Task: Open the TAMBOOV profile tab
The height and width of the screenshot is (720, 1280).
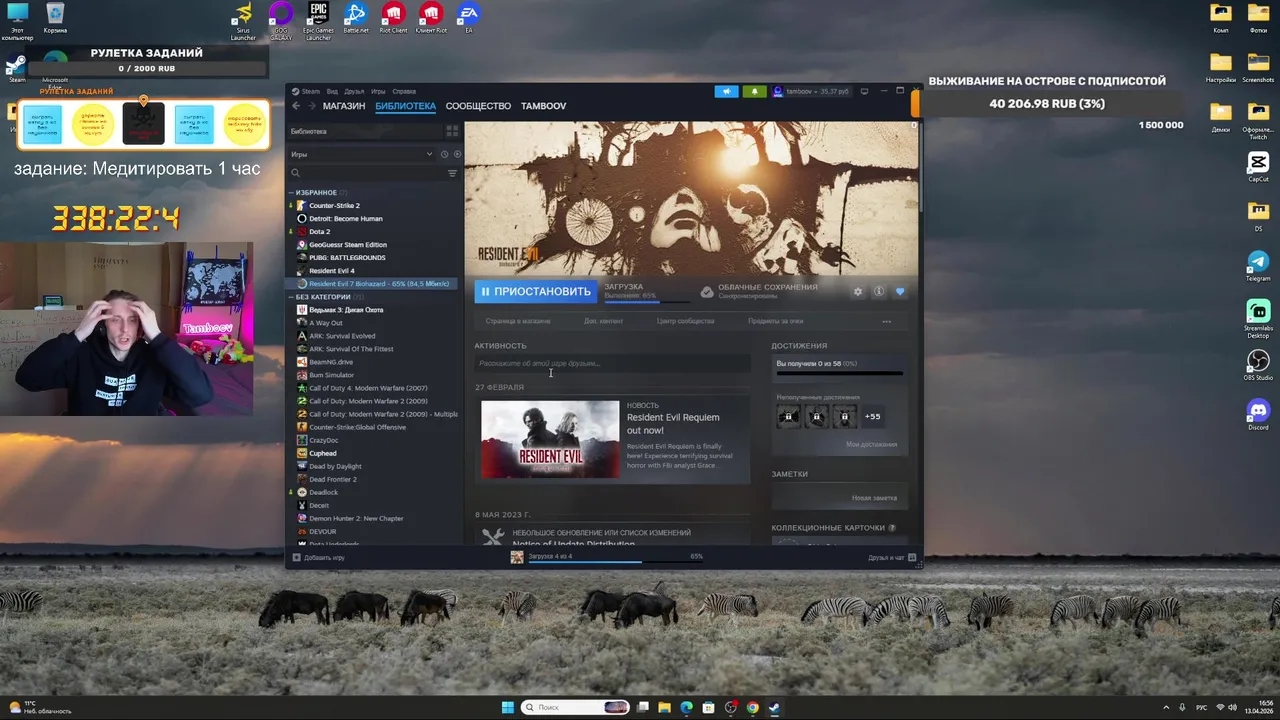Action: 543,106
